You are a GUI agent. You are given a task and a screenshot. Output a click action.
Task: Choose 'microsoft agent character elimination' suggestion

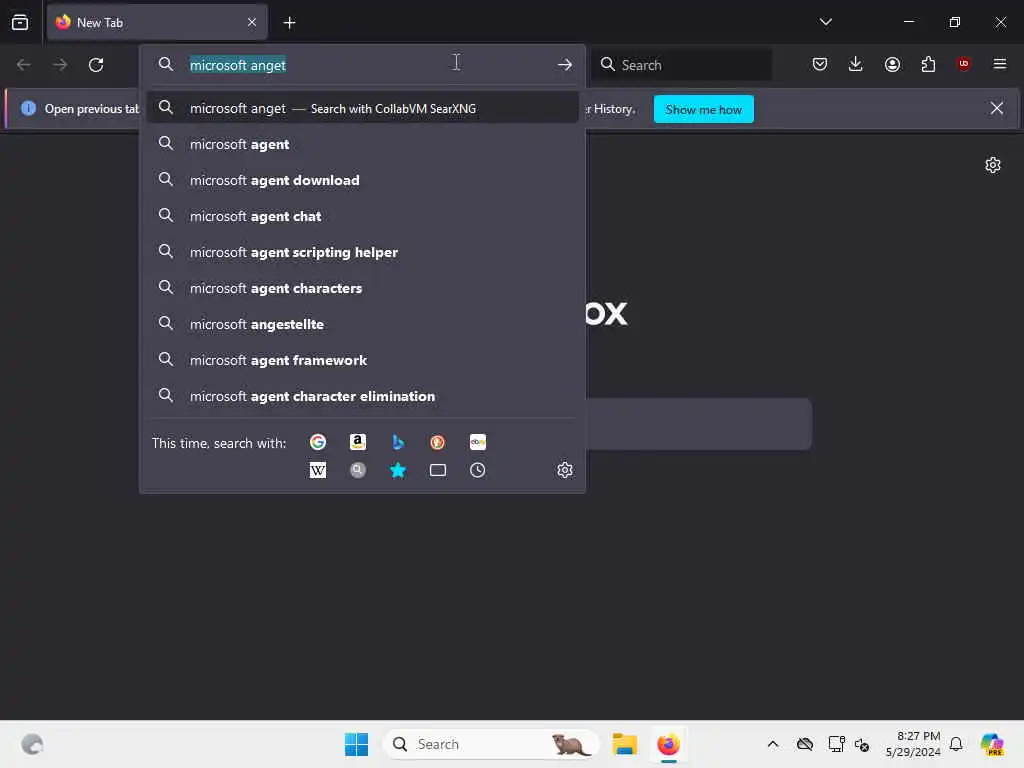[362, 396]
